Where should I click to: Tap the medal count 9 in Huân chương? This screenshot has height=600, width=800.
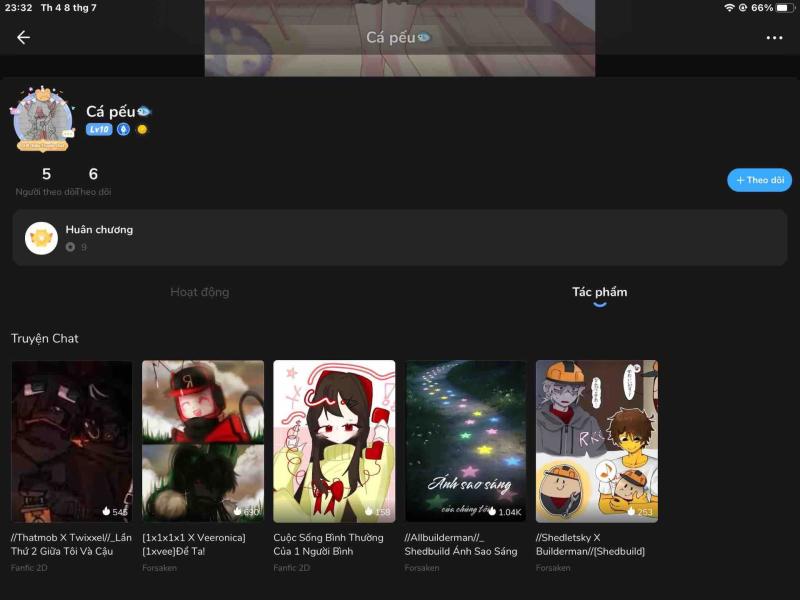[x=84, y=247]
